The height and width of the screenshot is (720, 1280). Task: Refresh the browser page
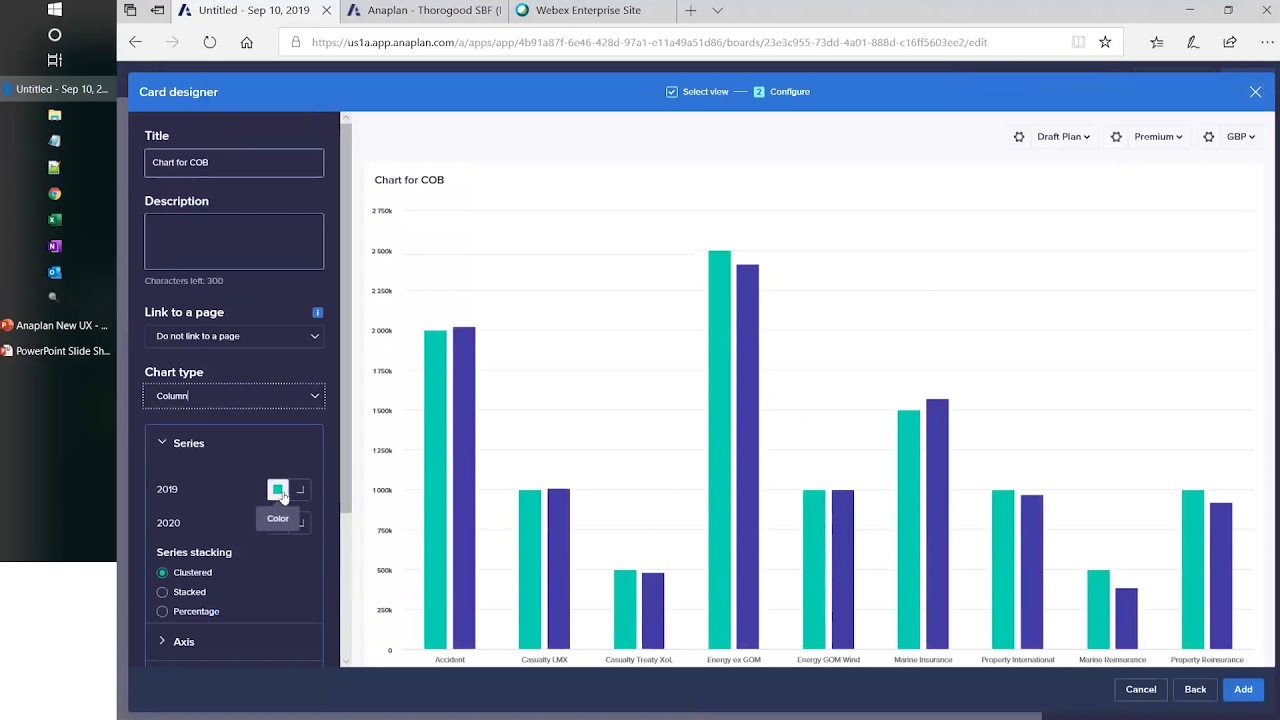point(209,42)
